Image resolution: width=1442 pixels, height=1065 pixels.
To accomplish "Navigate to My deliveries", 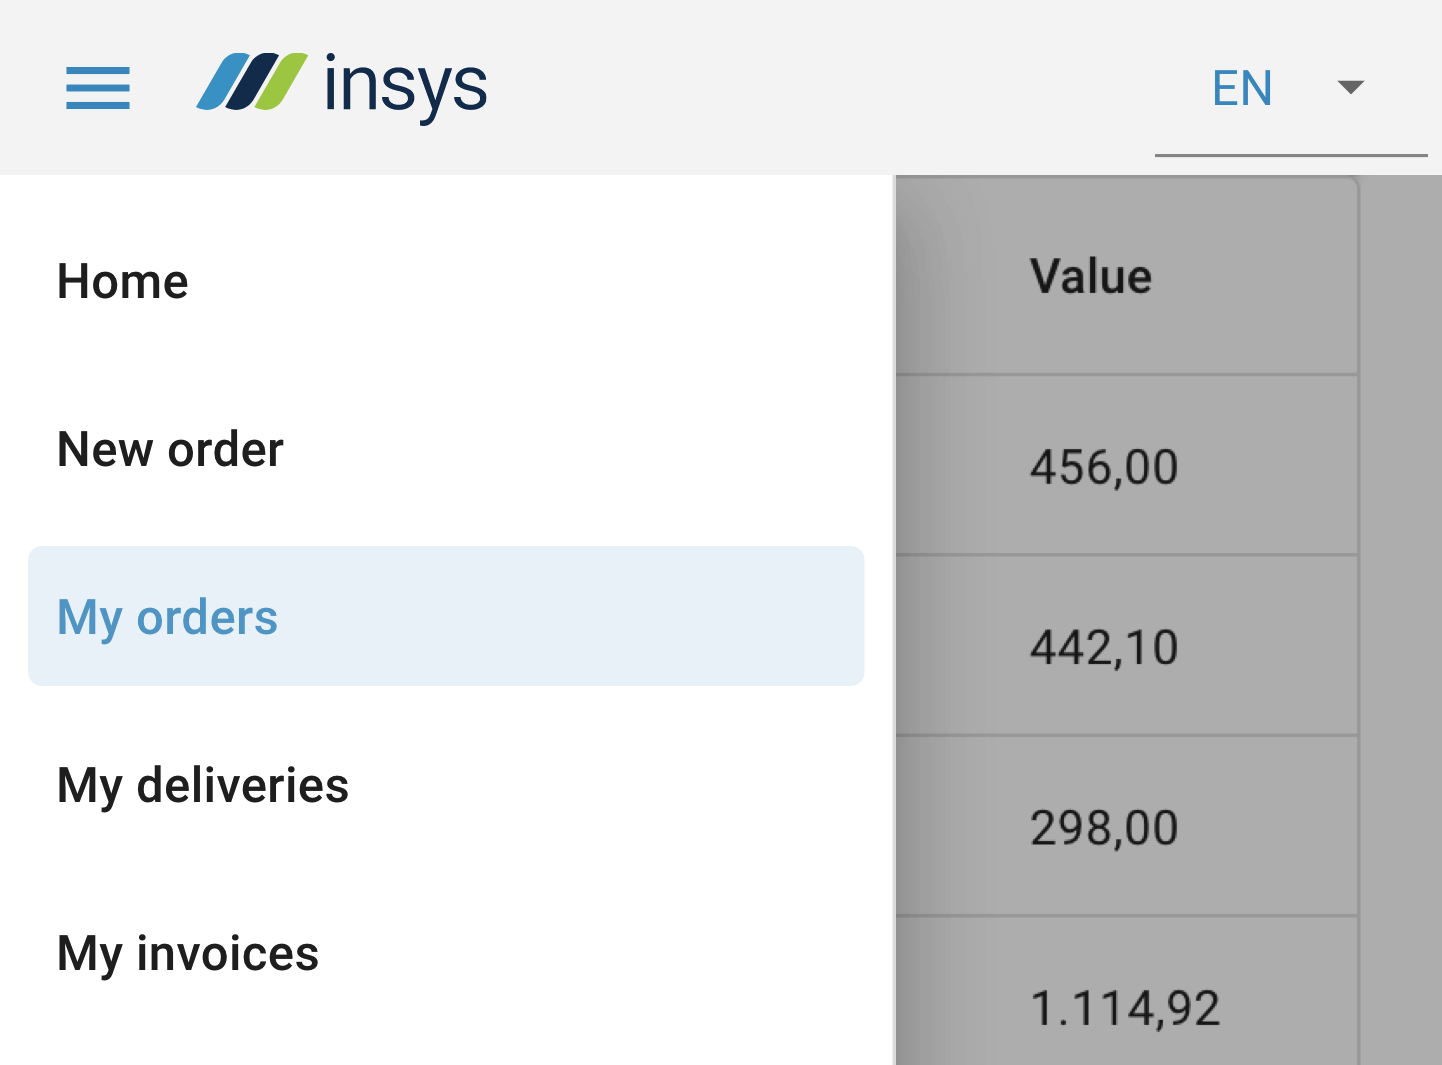I will click(203, 785).
